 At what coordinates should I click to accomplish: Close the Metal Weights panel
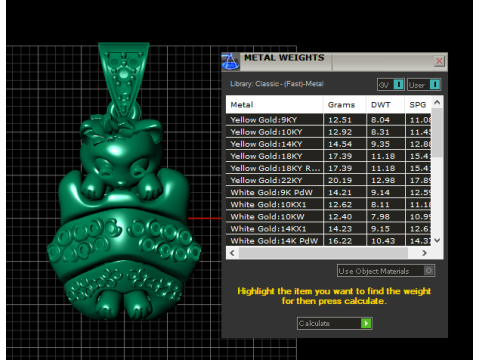439,61
